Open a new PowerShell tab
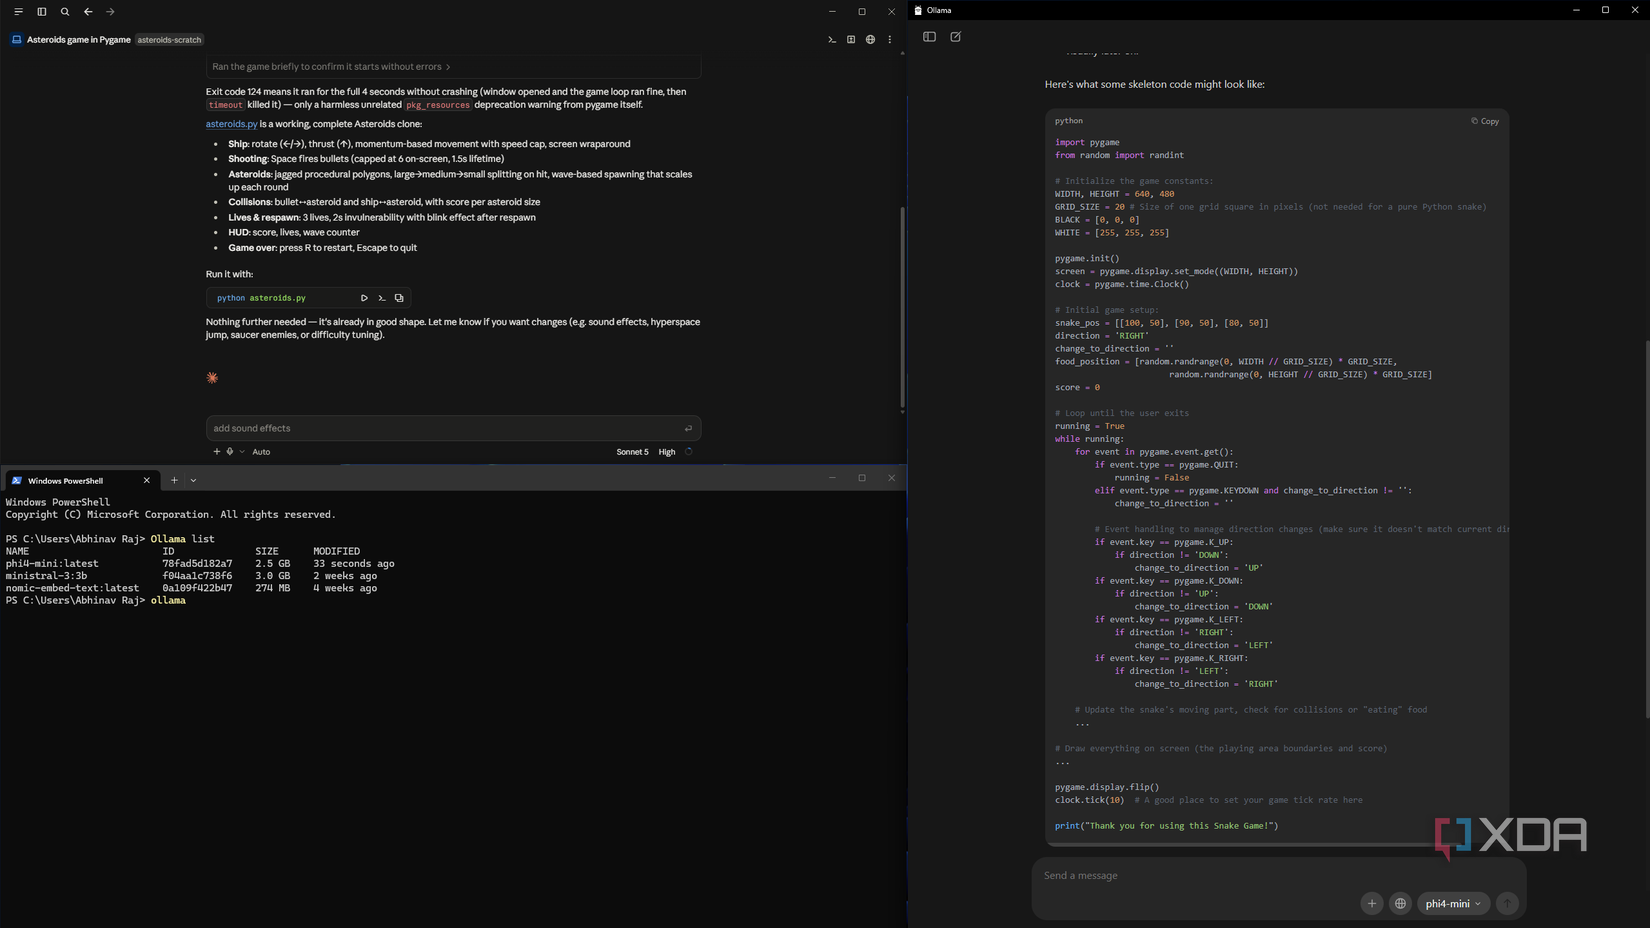Screen dimensions: 1650x928 tap(174, 481)
